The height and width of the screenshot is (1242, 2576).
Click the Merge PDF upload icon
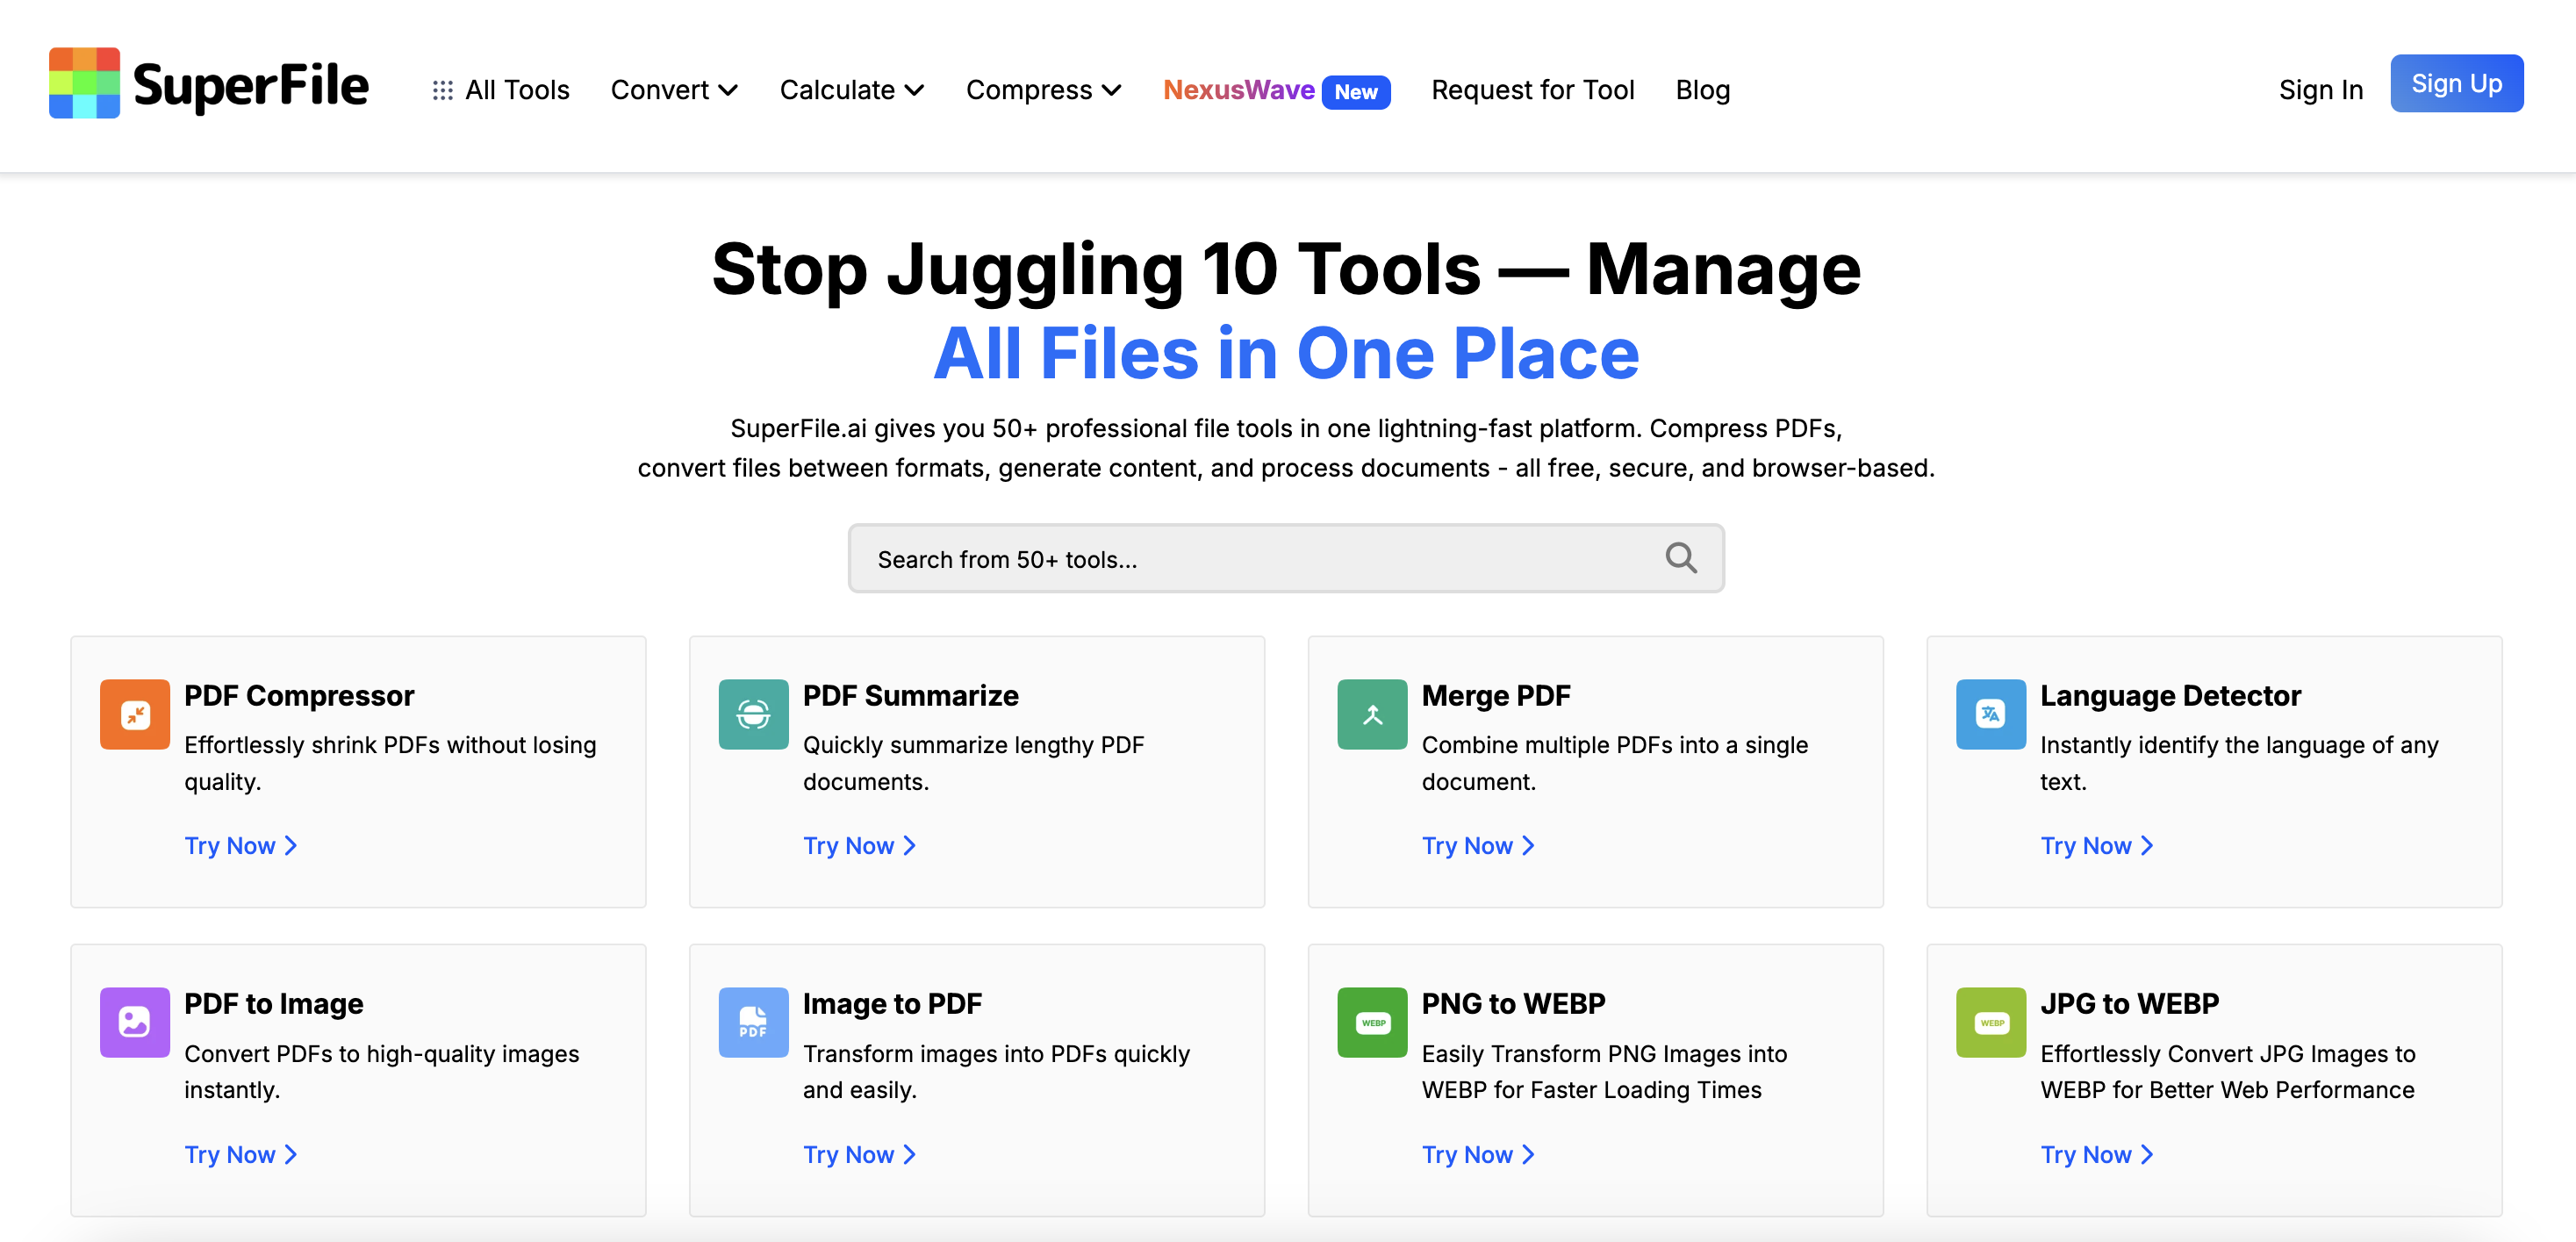(x=1372, y=714)
